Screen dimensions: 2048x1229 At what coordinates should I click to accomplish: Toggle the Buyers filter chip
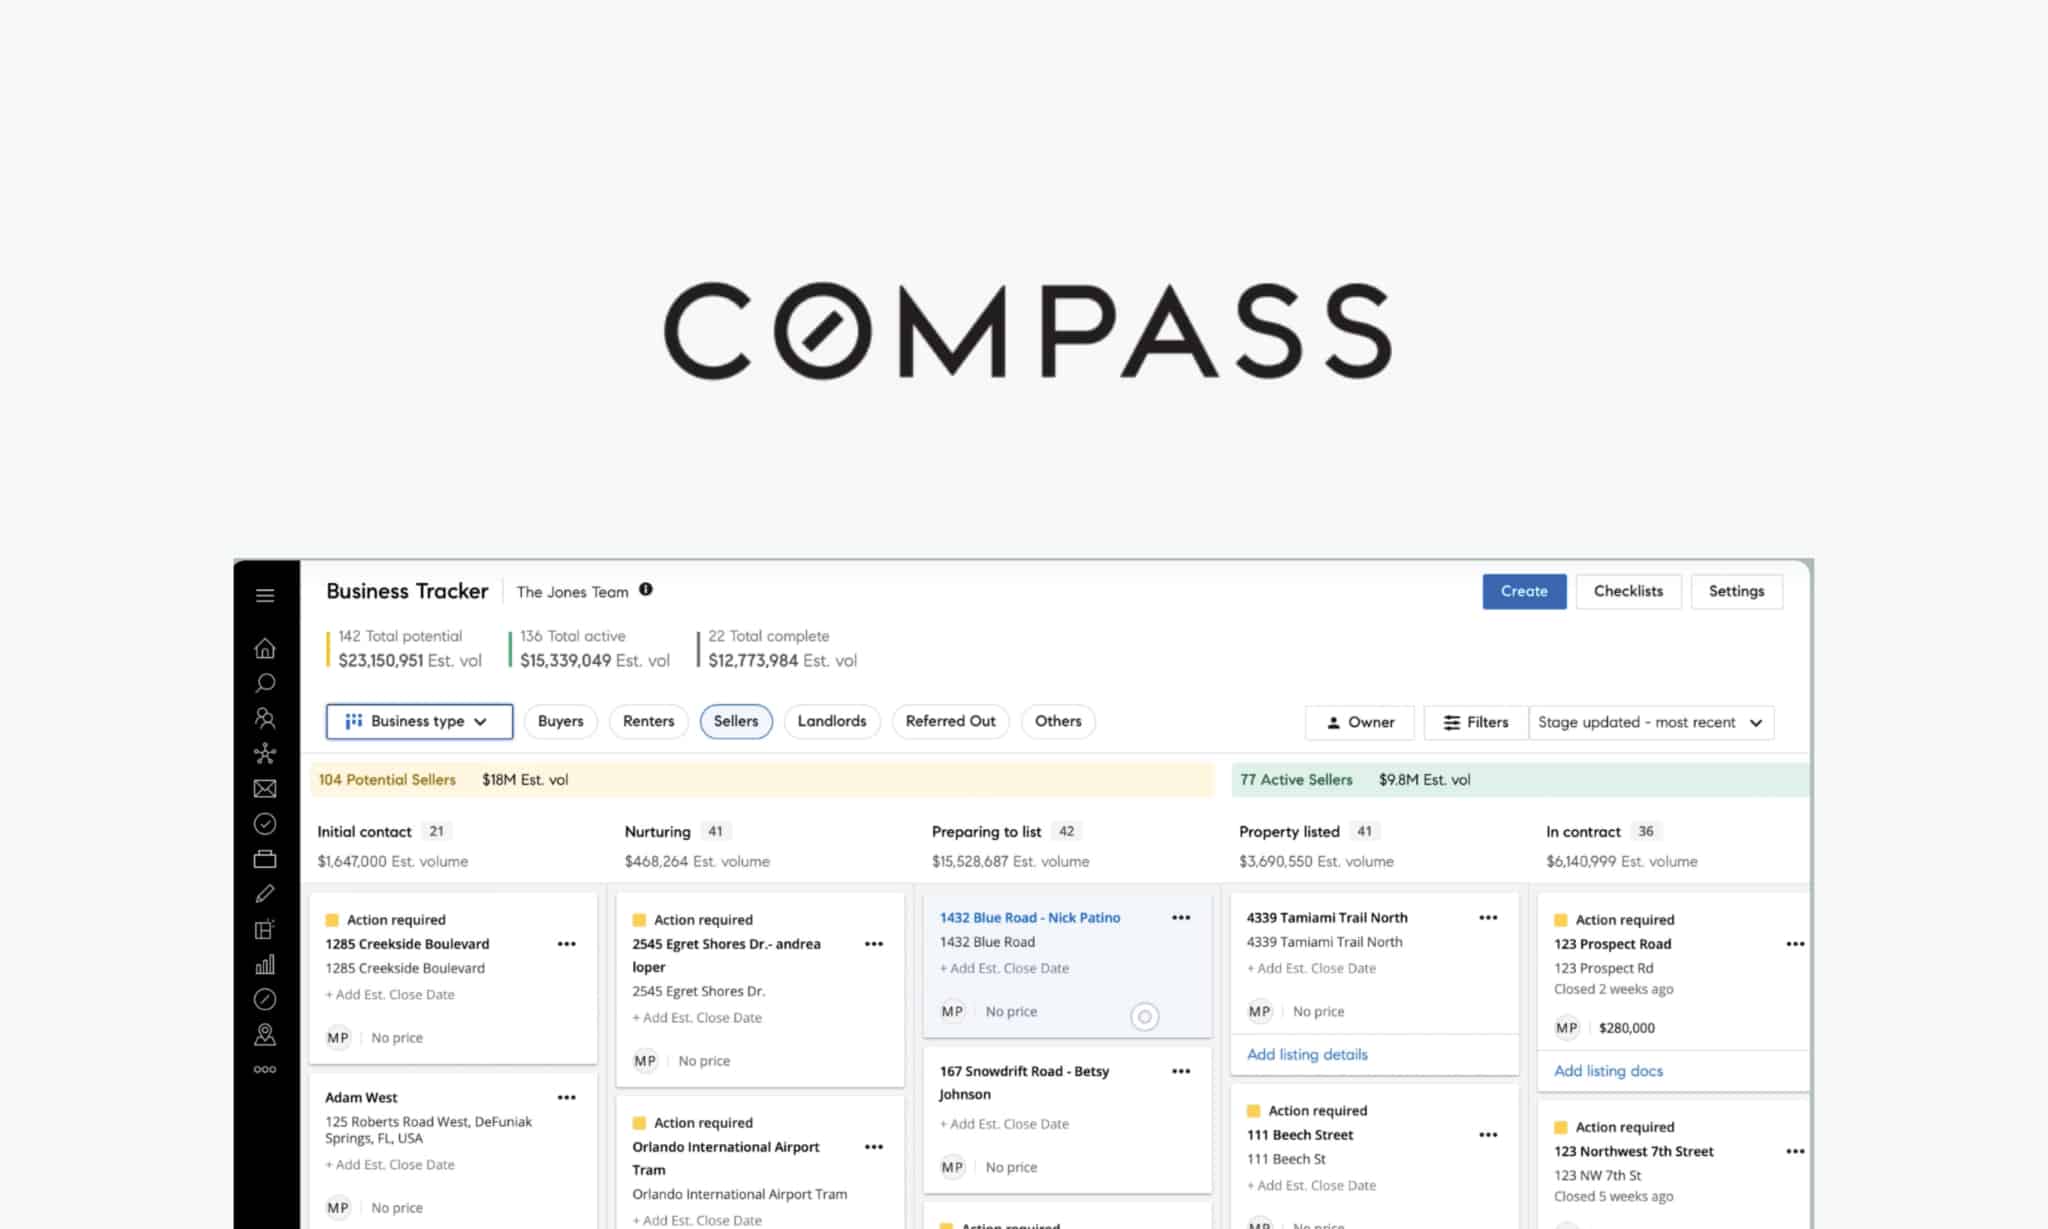coord(560,721)
